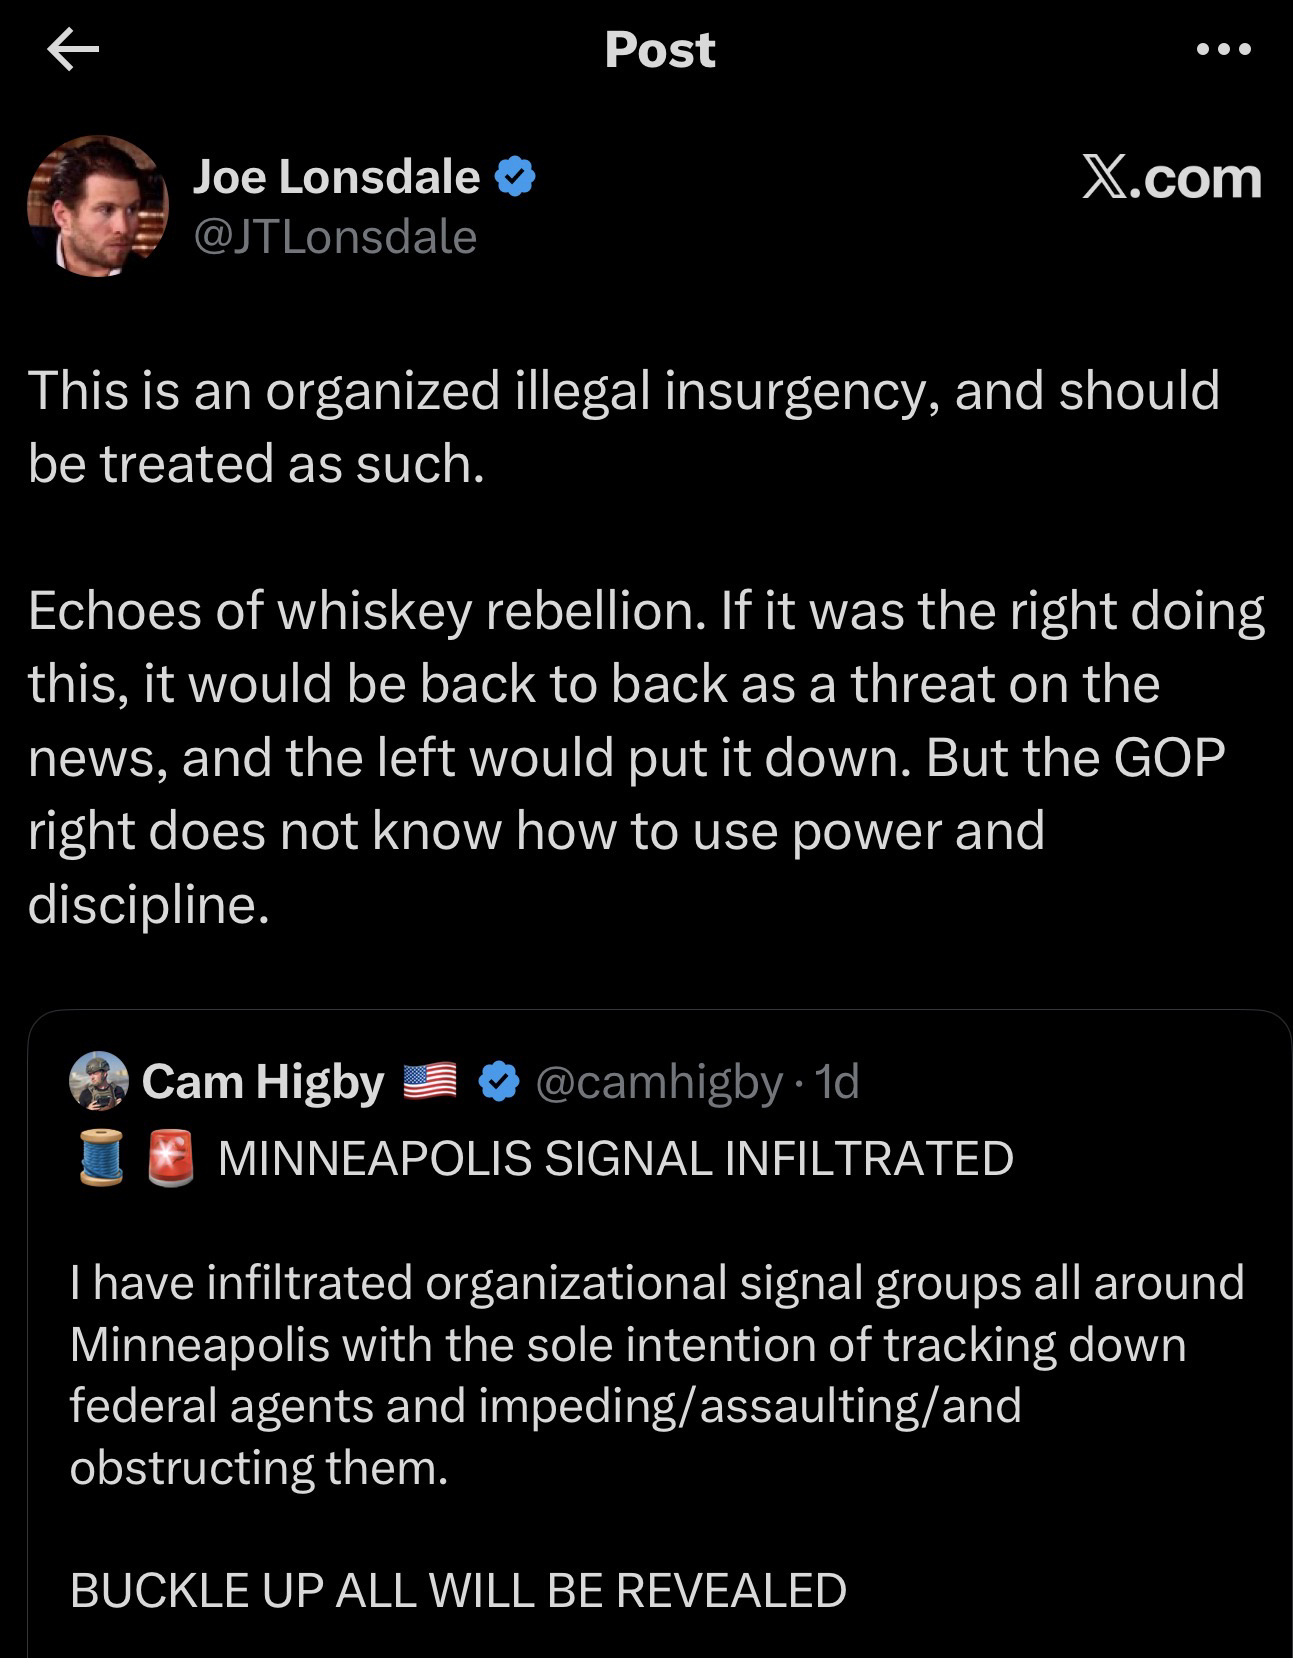Select the @camhigby handle
This screenshot has width=1293, height=1658.
[659, 1082]
